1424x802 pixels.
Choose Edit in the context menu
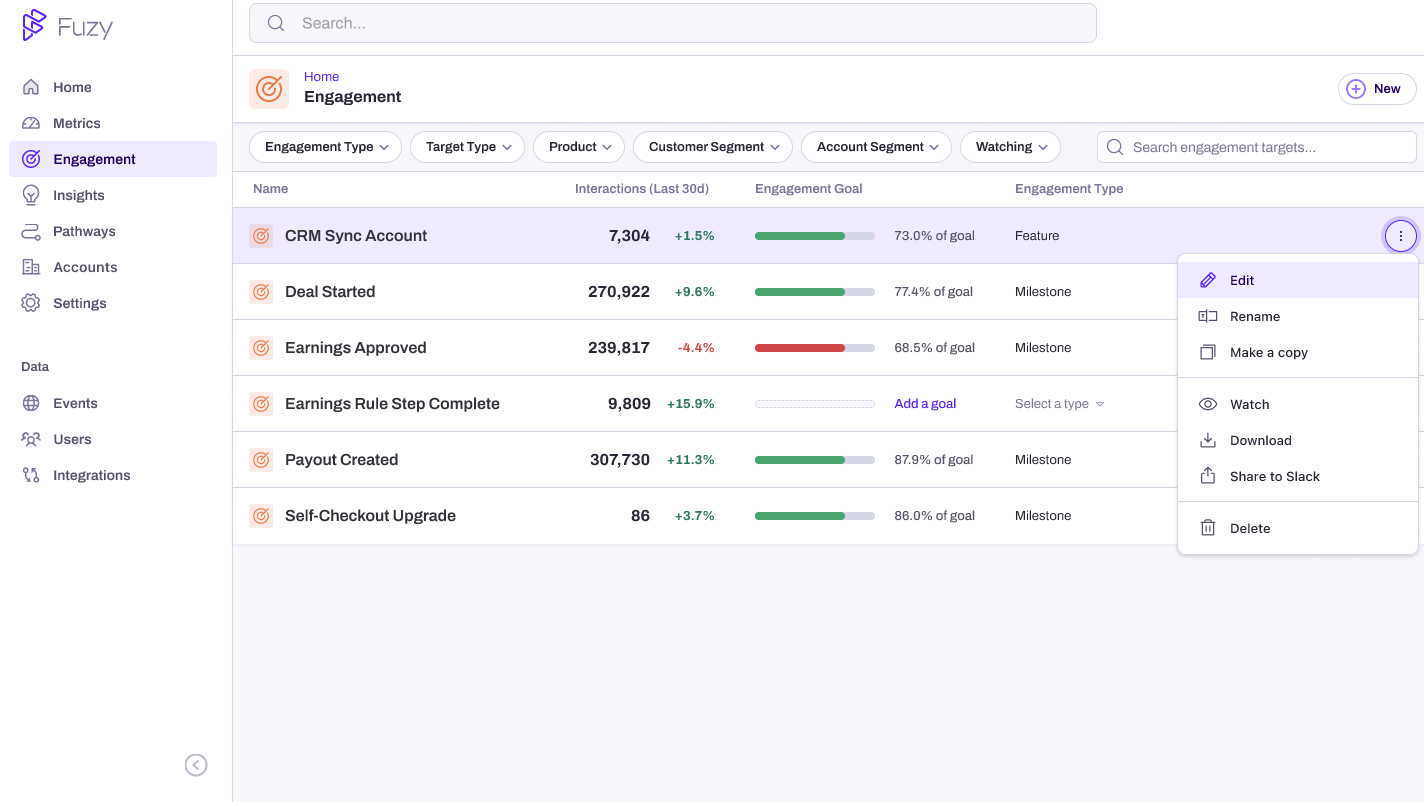click(x=1241, y=280)
